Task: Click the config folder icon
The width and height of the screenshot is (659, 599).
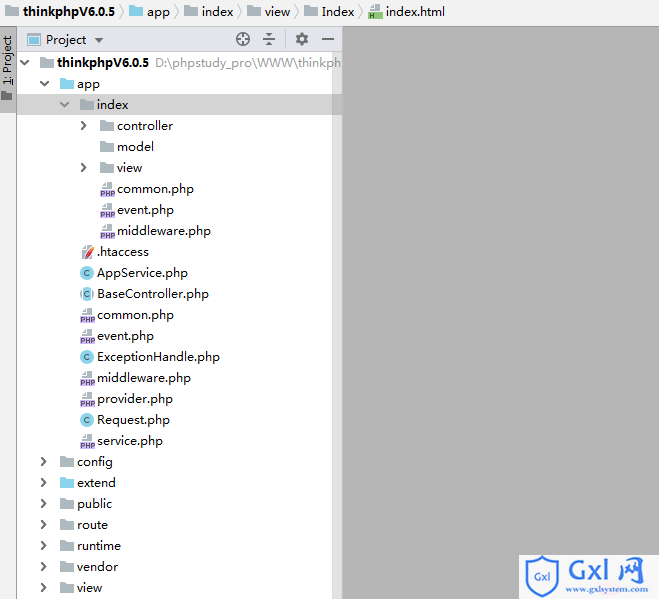Action: 66,462
